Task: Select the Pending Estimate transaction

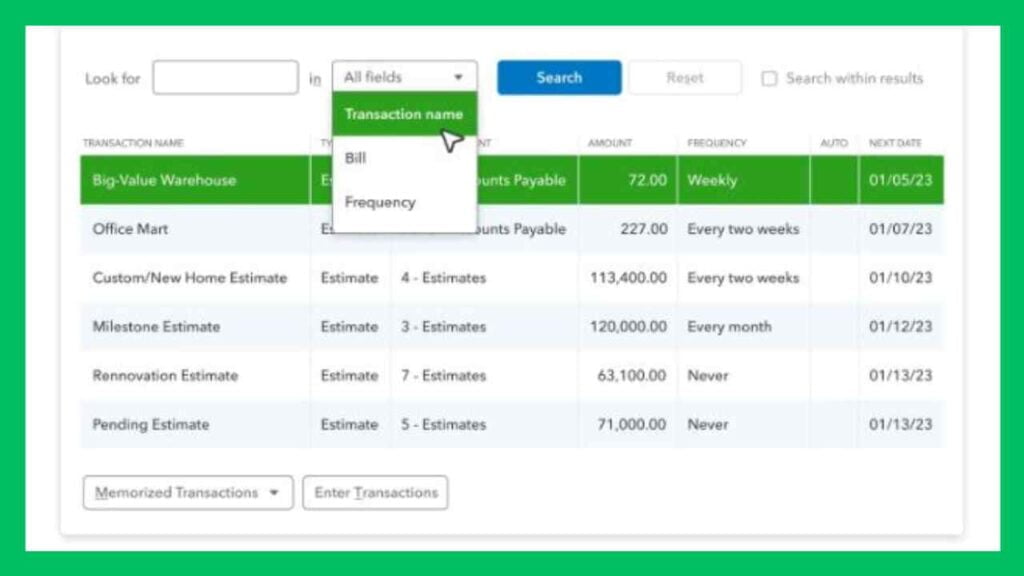Action: tap(151, 425)
